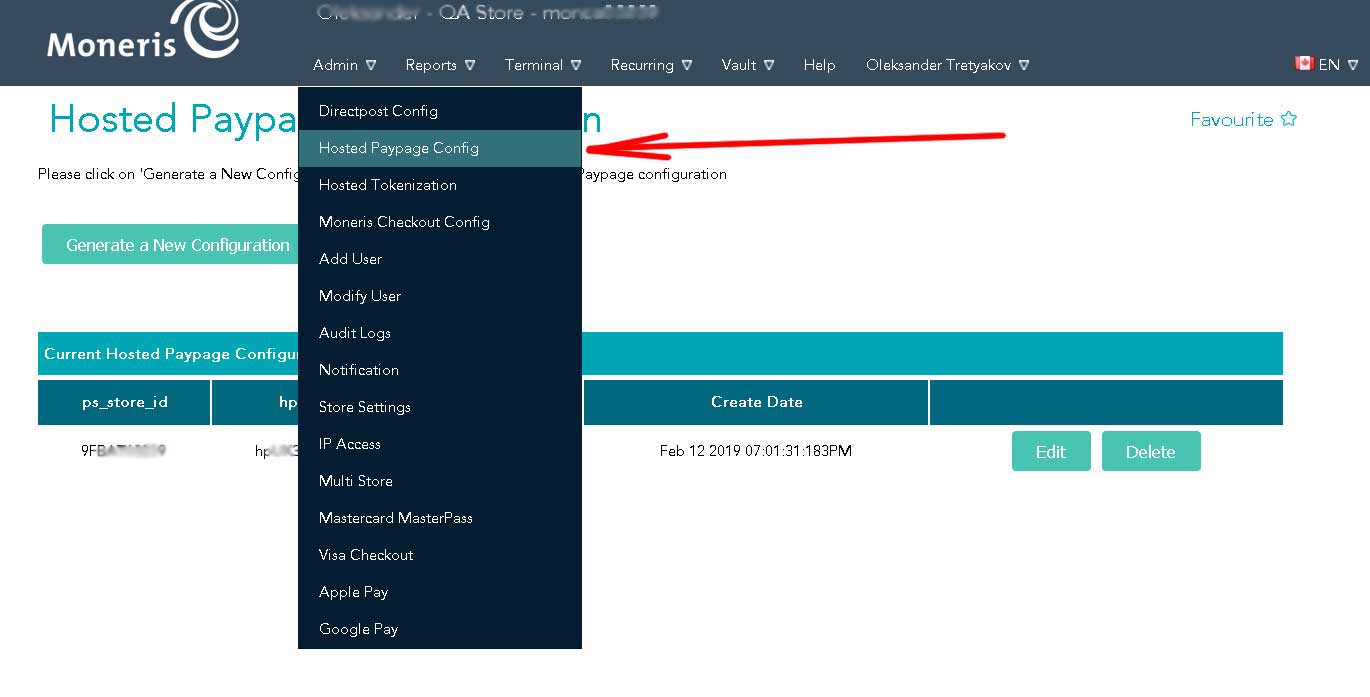Click the Create Date column header

757,402
